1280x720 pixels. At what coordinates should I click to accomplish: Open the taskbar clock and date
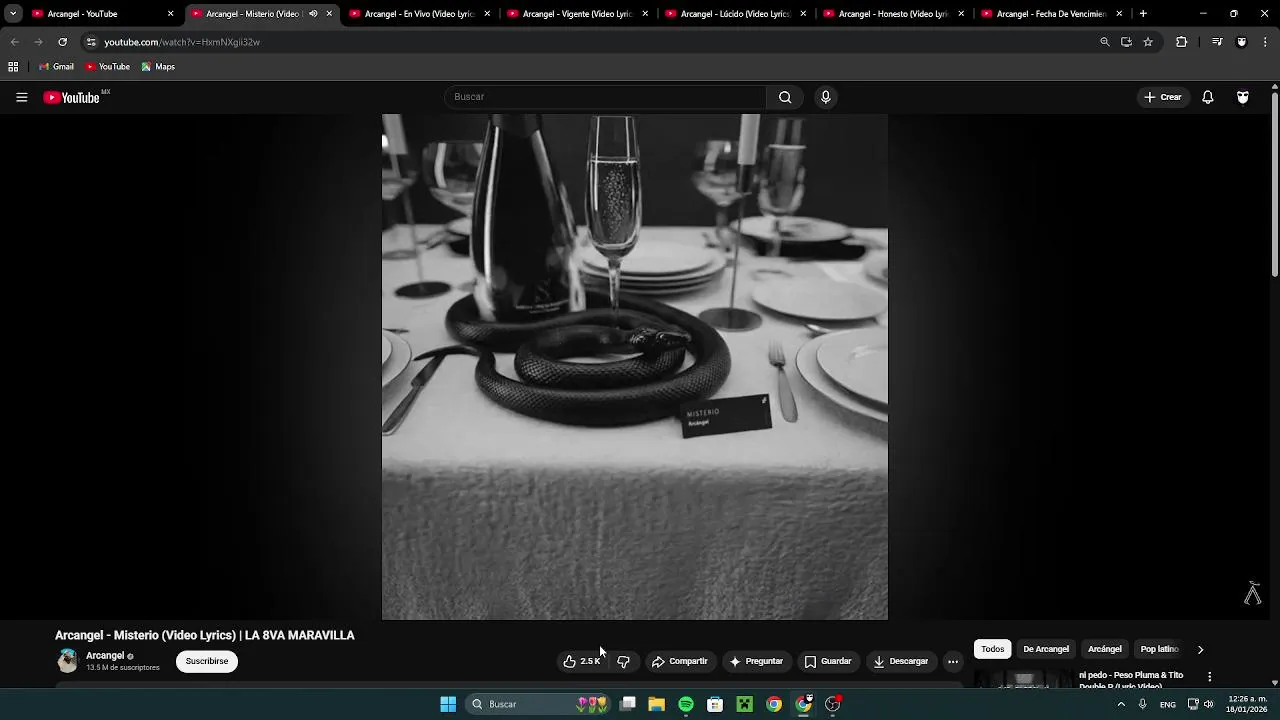click(x=1246, y=704)
